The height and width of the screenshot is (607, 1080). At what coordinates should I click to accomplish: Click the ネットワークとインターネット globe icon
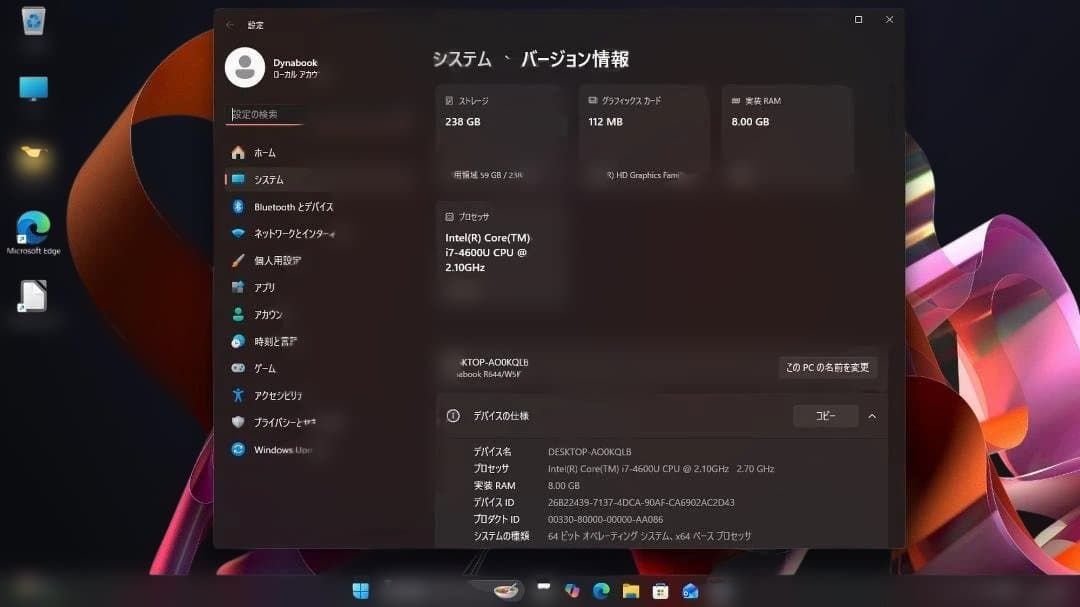click(240, 233)
